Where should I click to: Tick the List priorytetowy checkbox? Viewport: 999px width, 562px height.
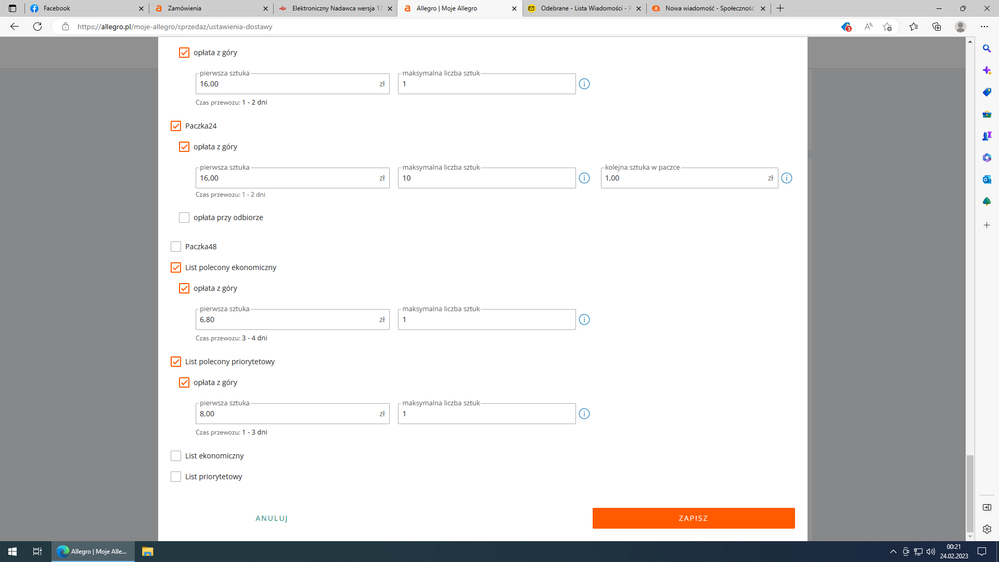point(176,477)
